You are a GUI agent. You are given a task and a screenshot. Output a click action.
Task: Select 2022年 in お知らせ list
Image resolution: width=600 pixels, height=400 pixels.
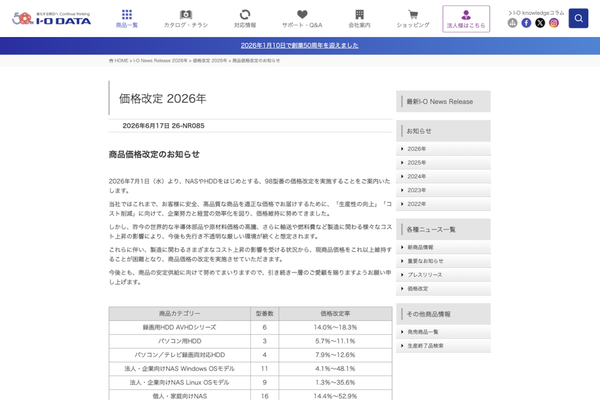click(x=443, y=204)
